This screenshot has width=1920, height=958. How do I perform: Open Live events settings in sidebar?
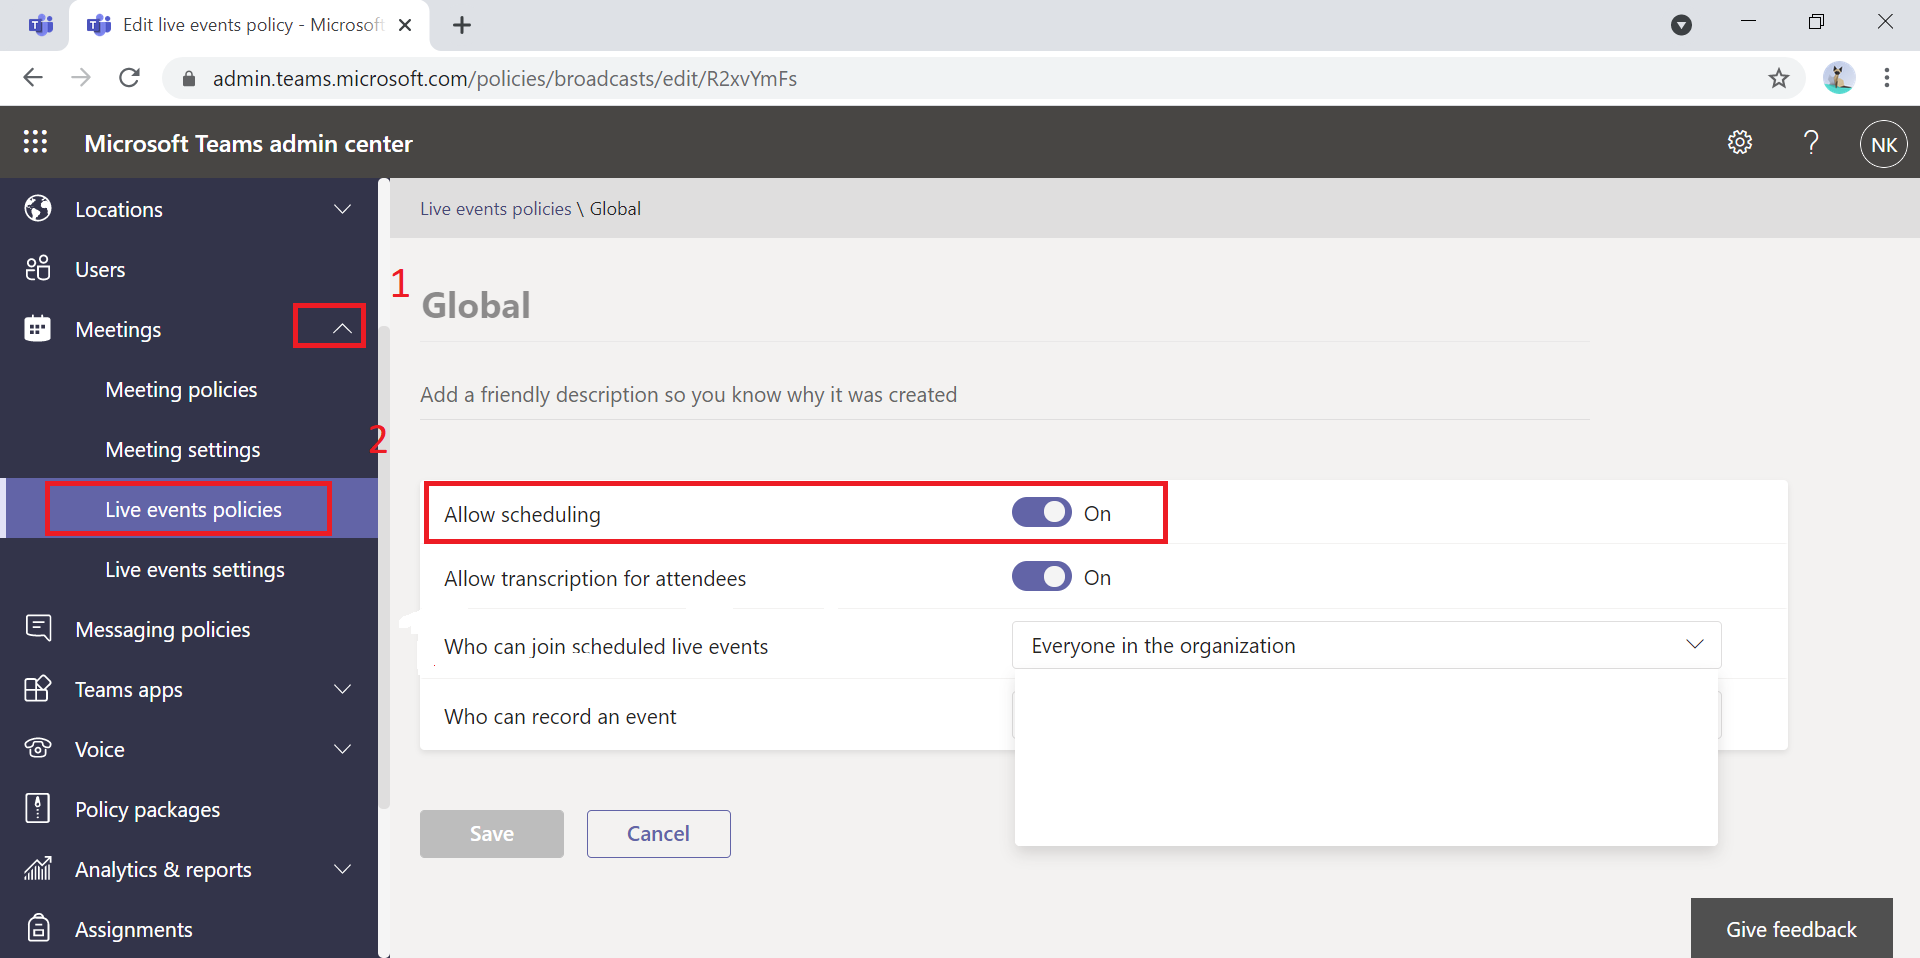tap(195, 569)
